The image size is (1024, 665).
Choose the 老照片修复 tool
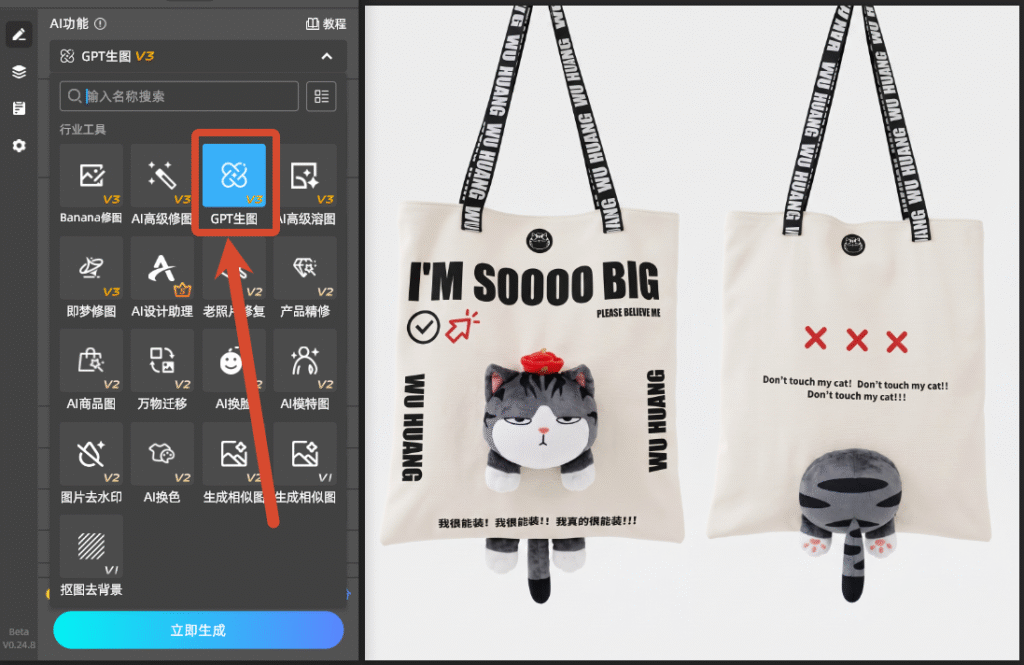point(234,278)
